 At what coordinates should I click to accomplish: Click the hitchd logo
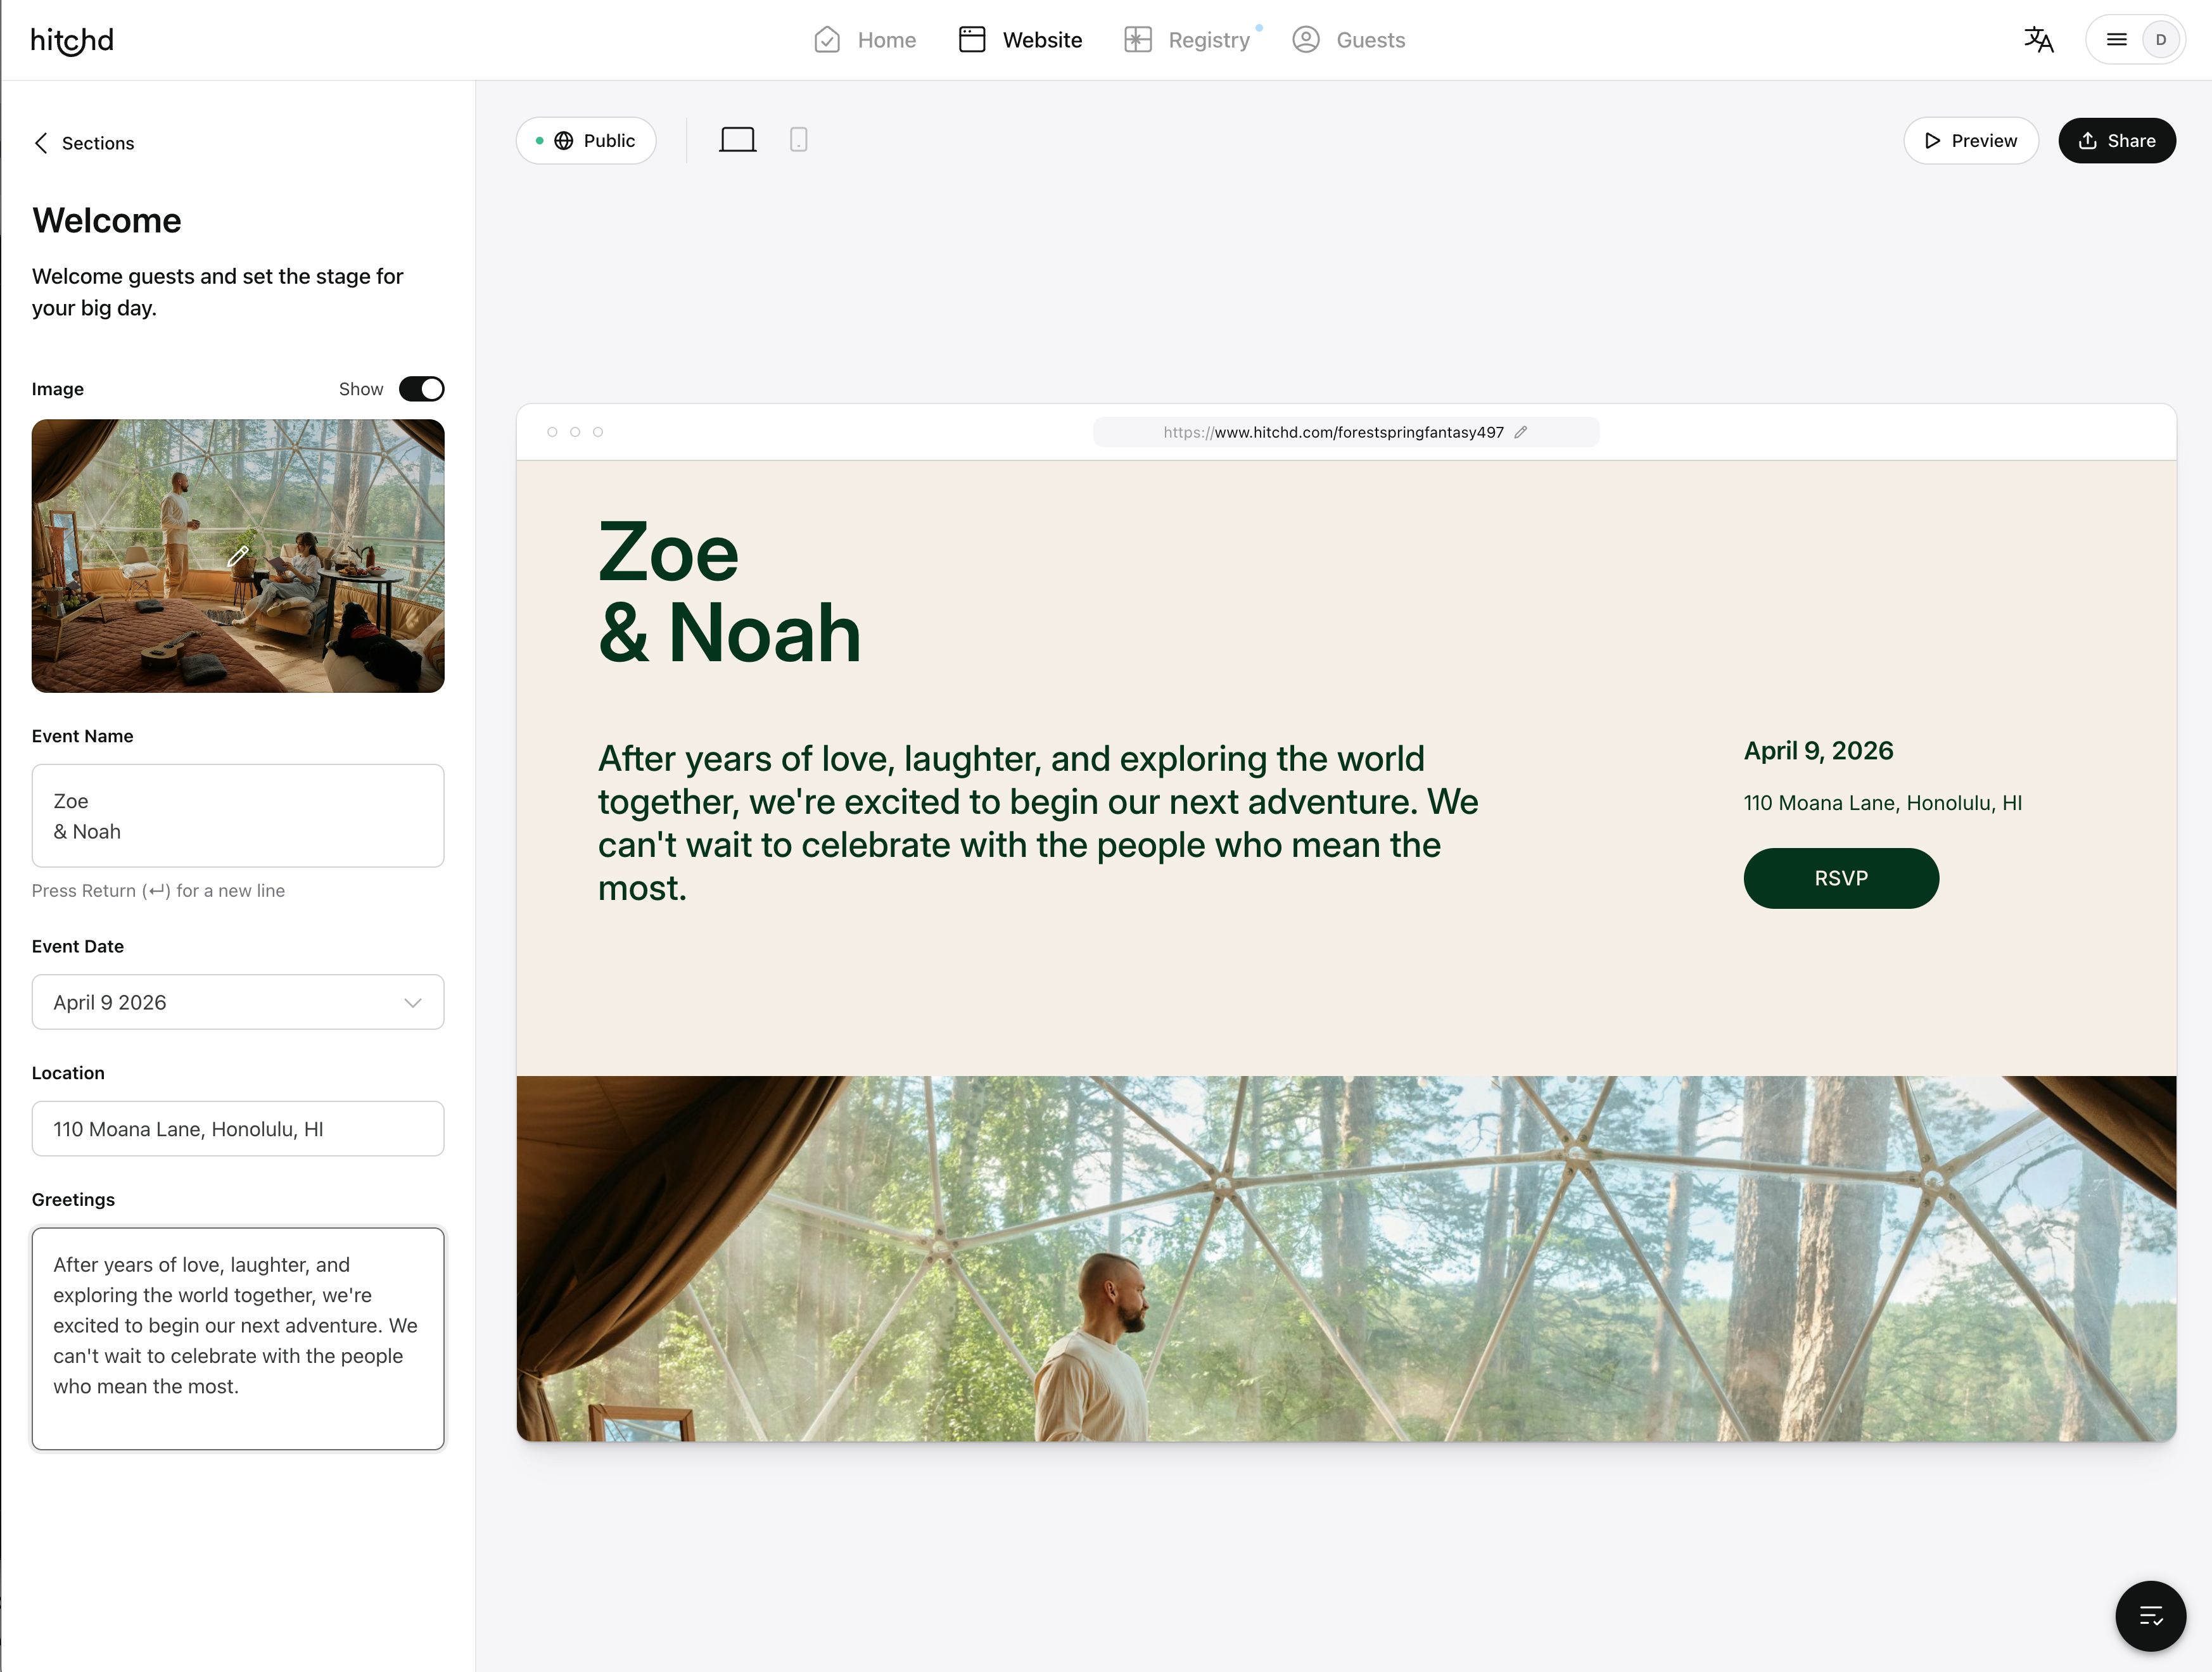[72, 40]
